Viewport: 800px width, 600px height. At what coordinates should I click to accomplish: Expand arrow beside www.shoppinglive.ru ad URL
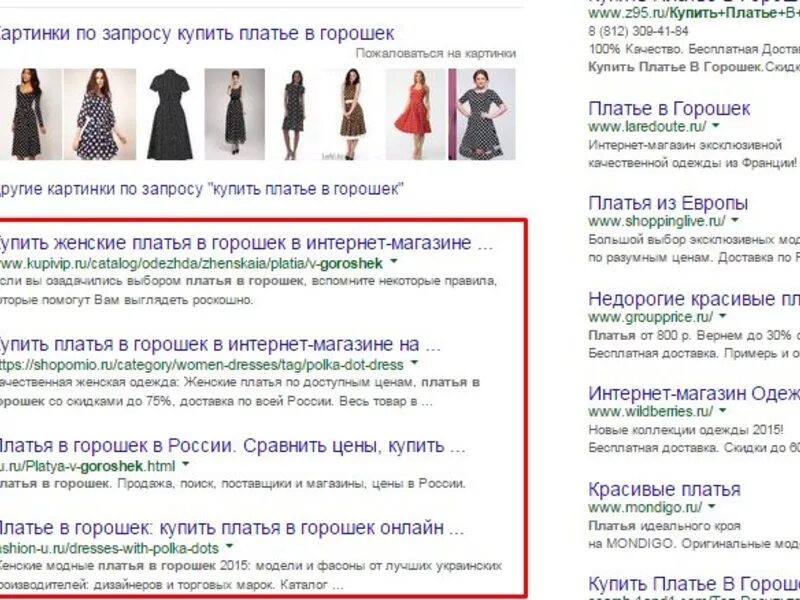tap(735, 220)
